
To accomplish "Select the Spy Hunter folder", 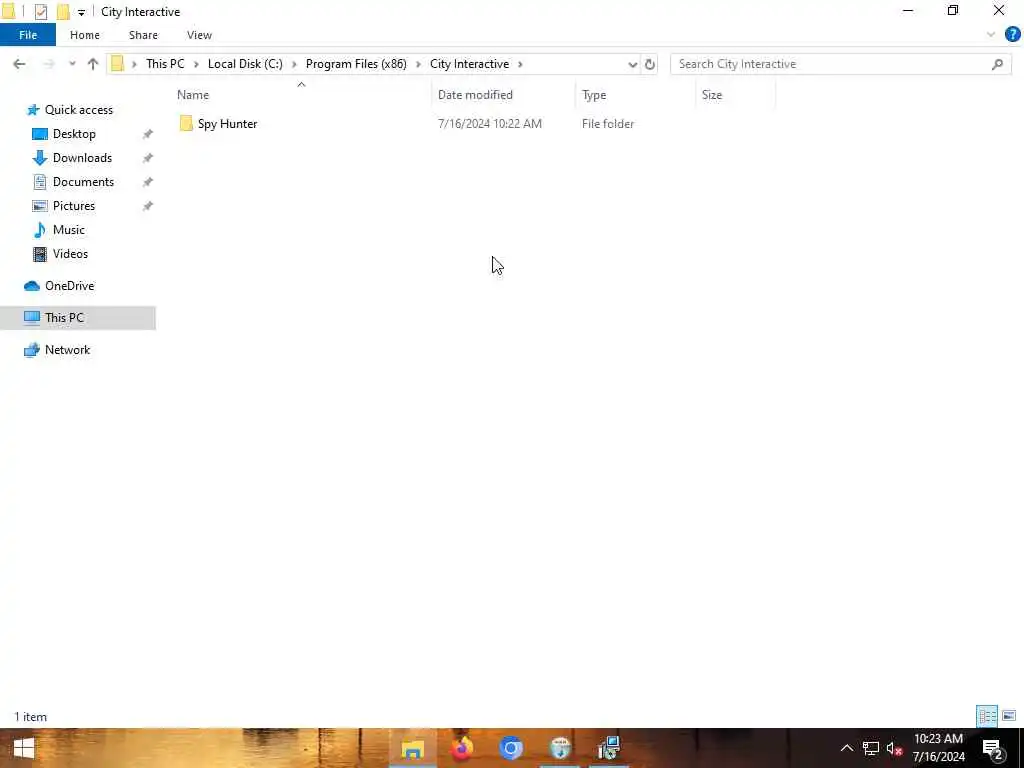I will [x=227, y=123].
